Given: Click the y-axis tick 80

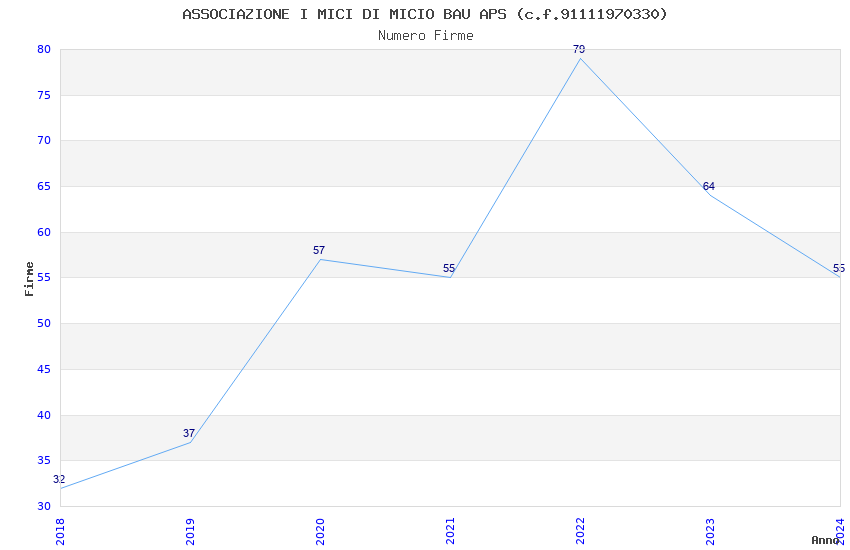Looking at the screenshot, I should pyautogui.click(x=44, y=49).
